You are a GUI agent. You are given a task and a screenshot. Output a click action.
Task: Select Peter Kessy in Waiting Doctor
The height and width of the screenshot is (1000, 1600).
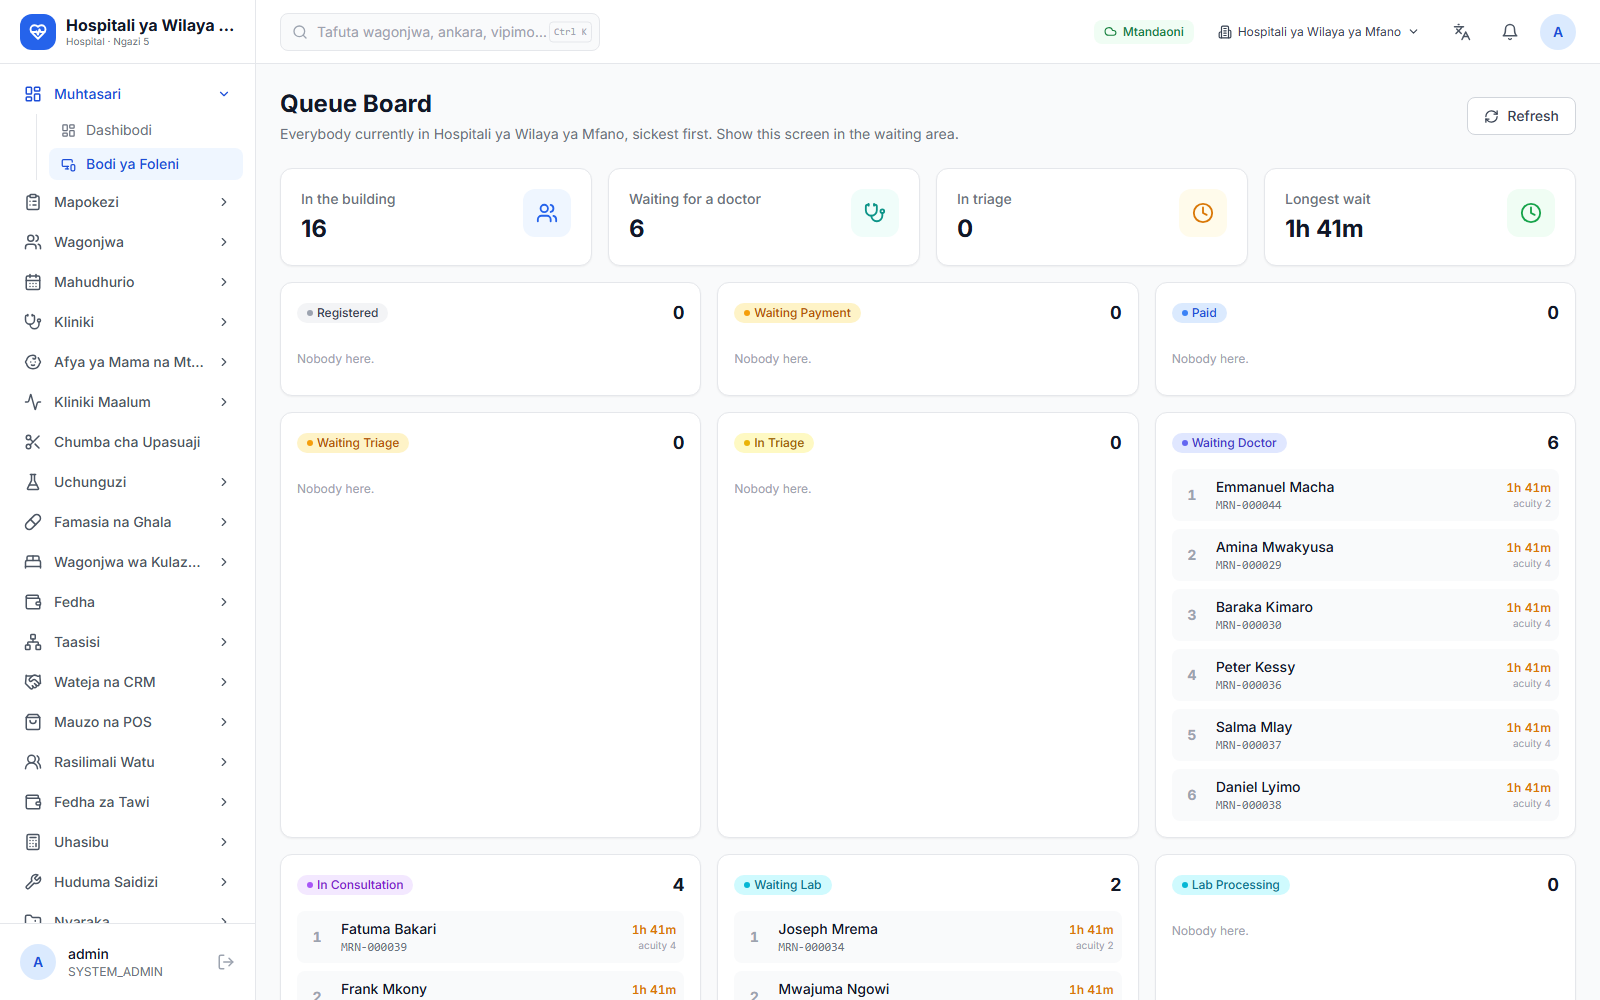1365,675
